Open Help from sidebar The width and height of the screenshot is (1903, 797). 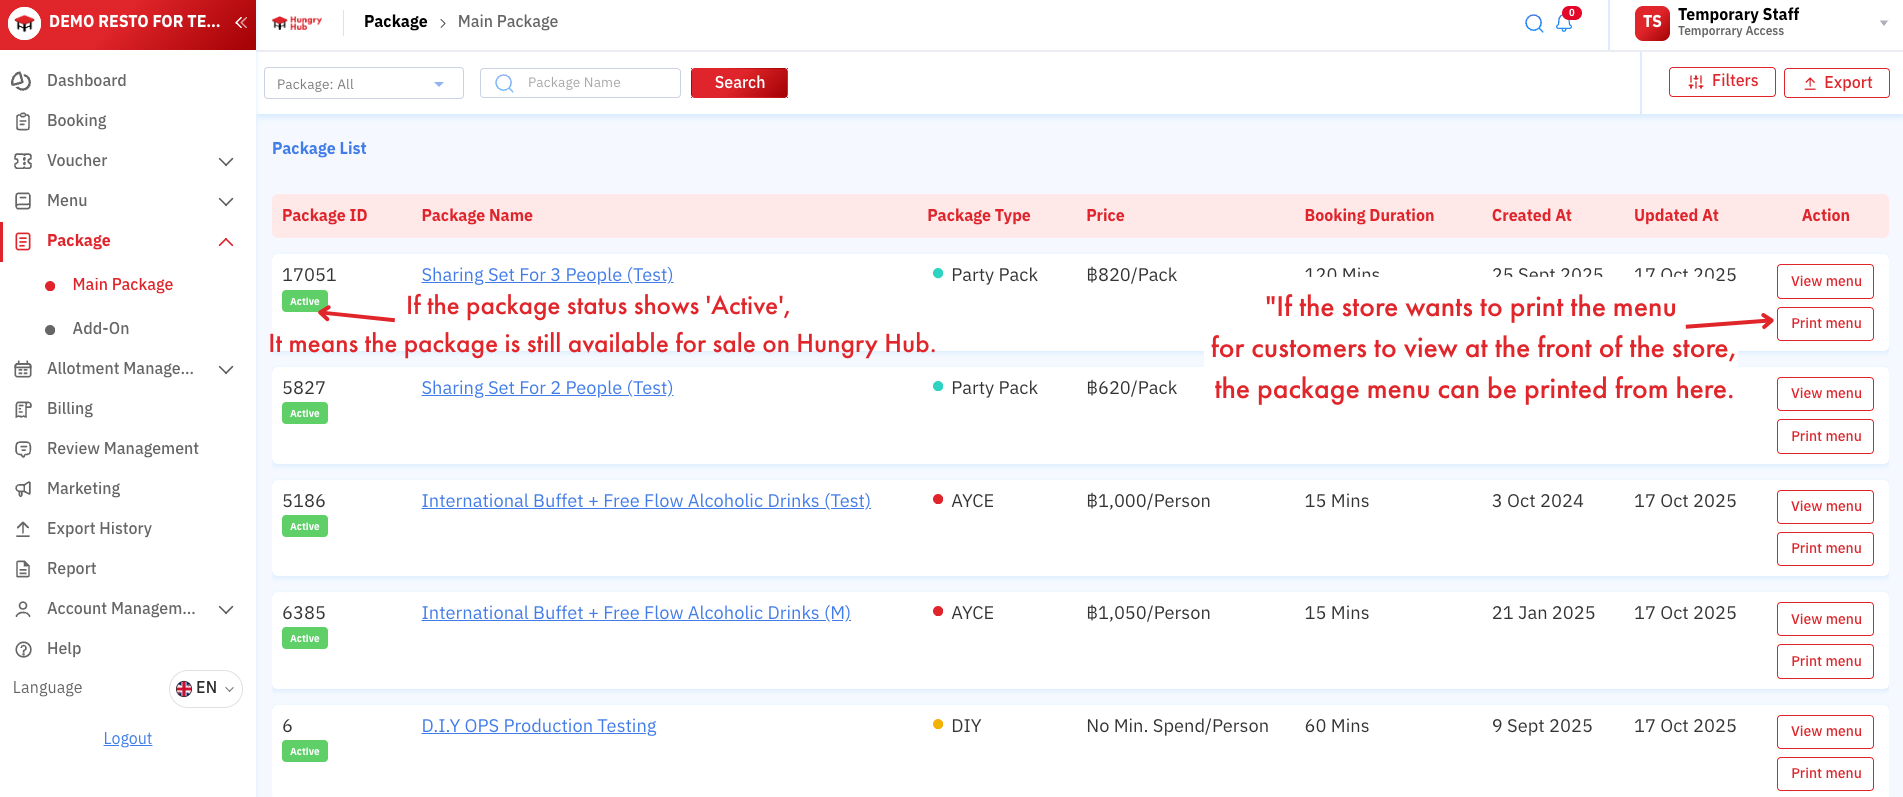click(64, 649)
